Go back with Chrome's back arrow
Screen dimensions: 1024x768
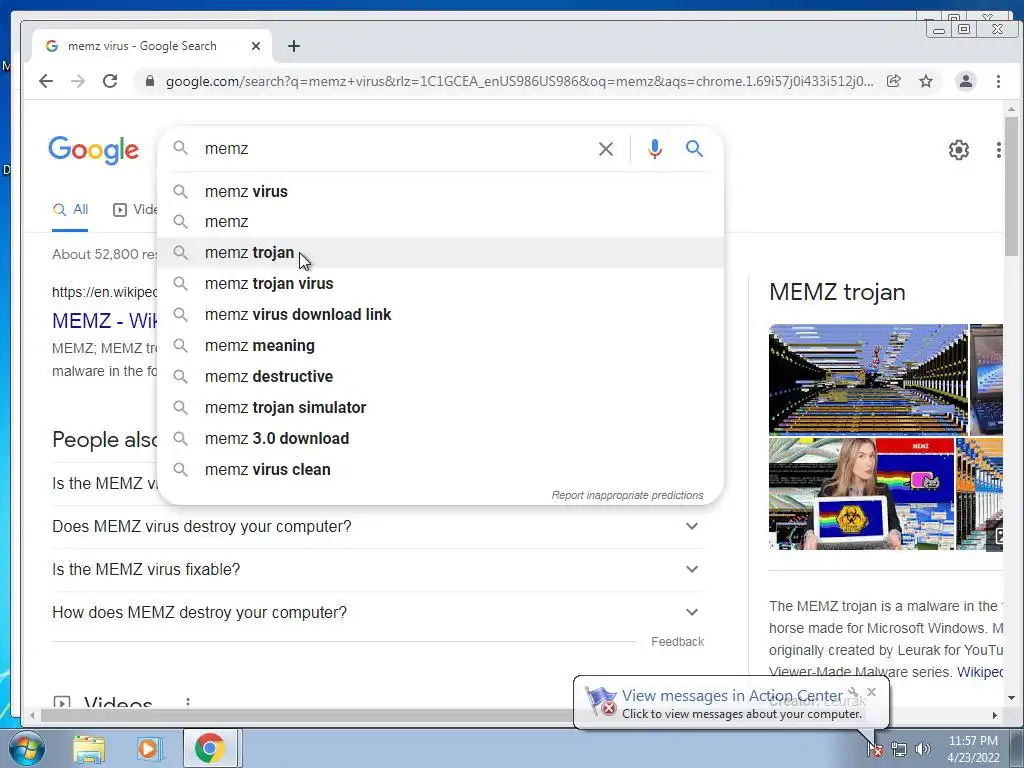point(46,81)
